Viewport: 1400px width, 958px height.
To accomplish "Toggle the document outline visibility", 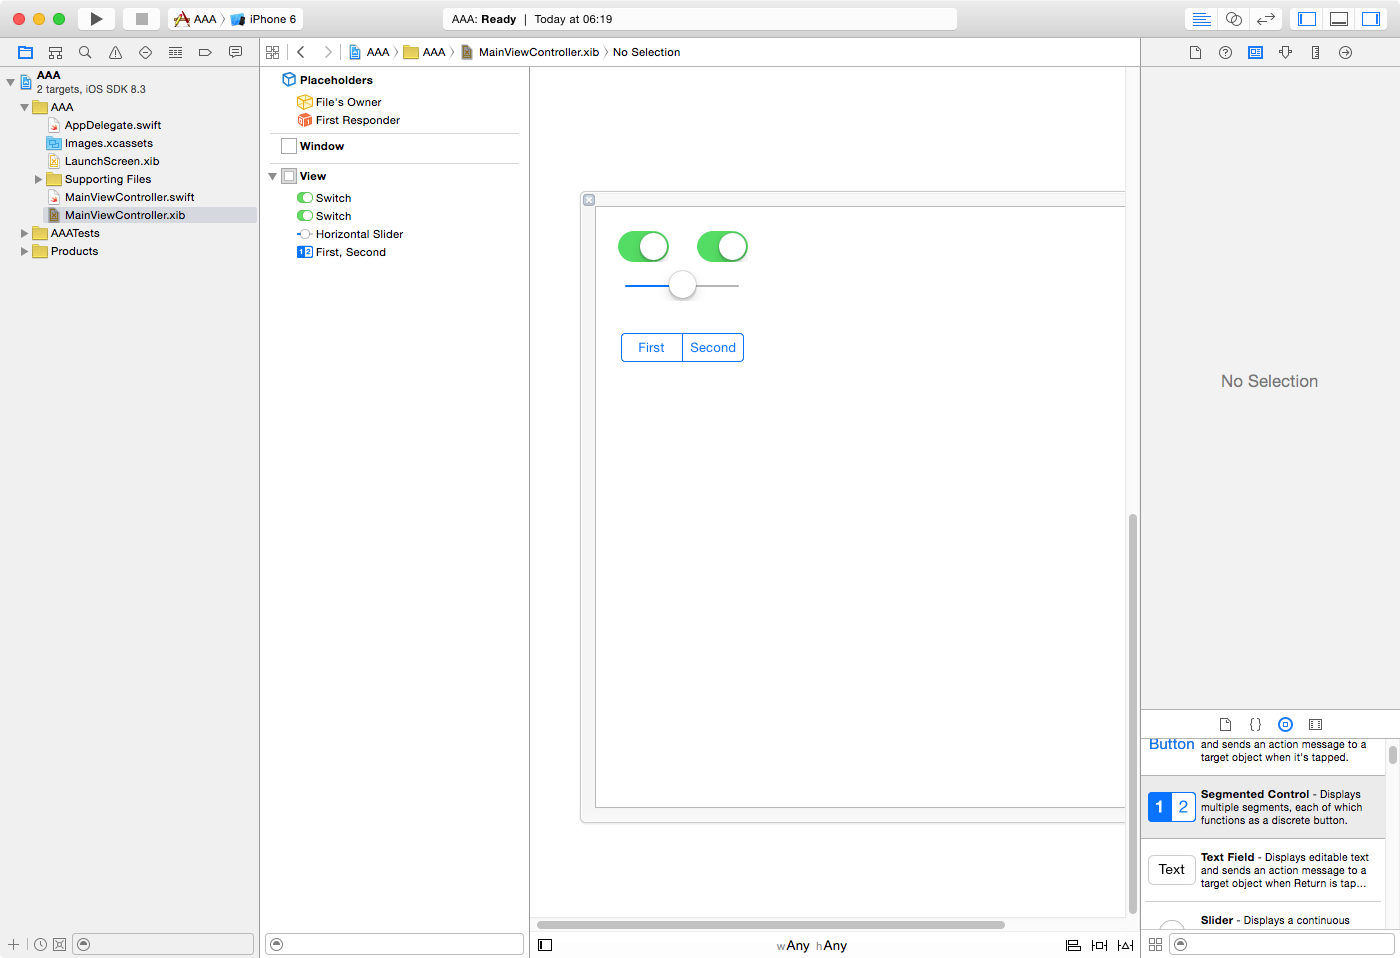I will tap(545, 945).
